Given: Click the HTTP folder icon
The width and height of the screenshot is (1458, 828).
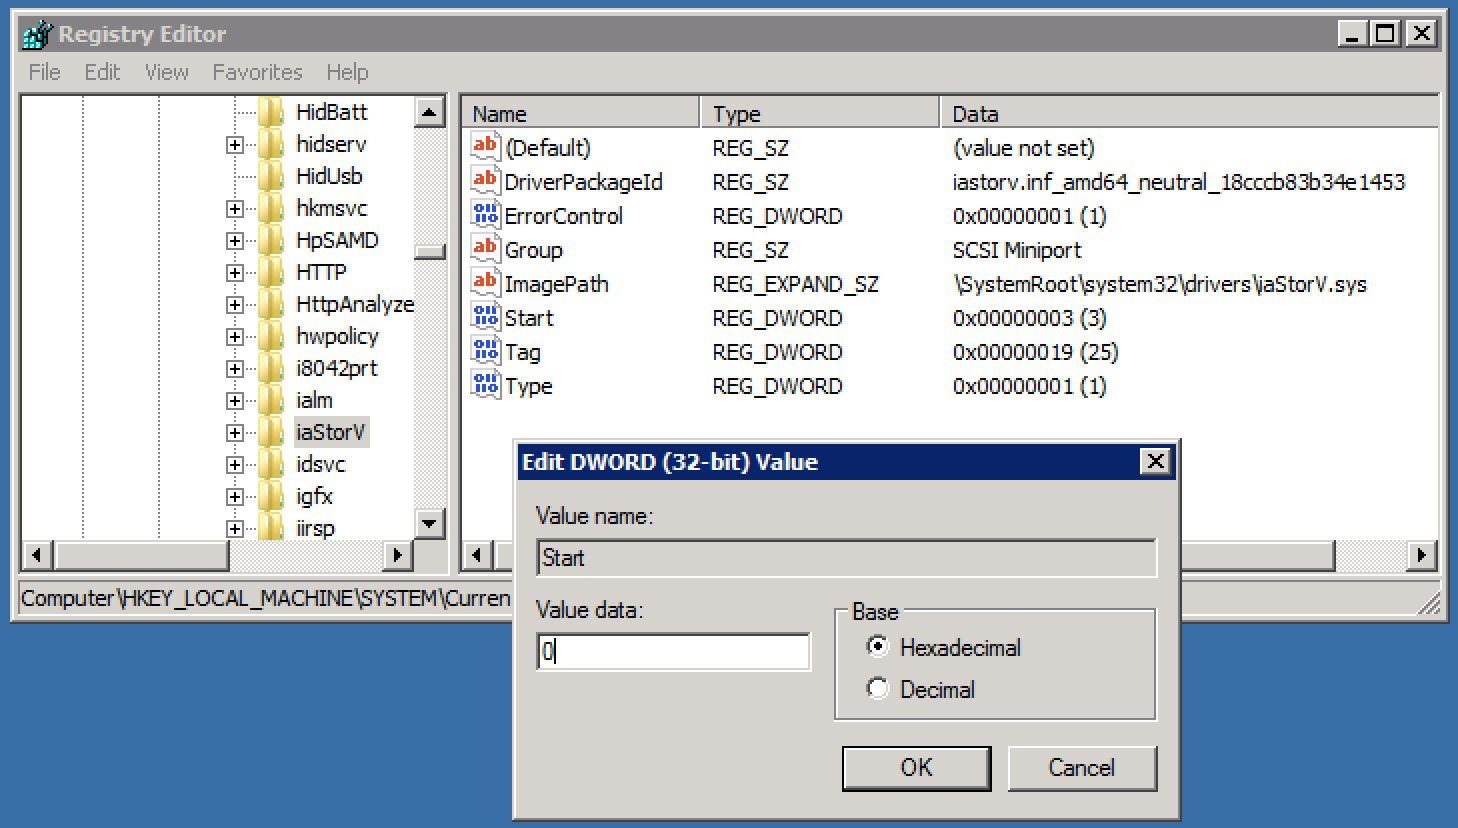Looking at the screenshot, I should 271,272.
